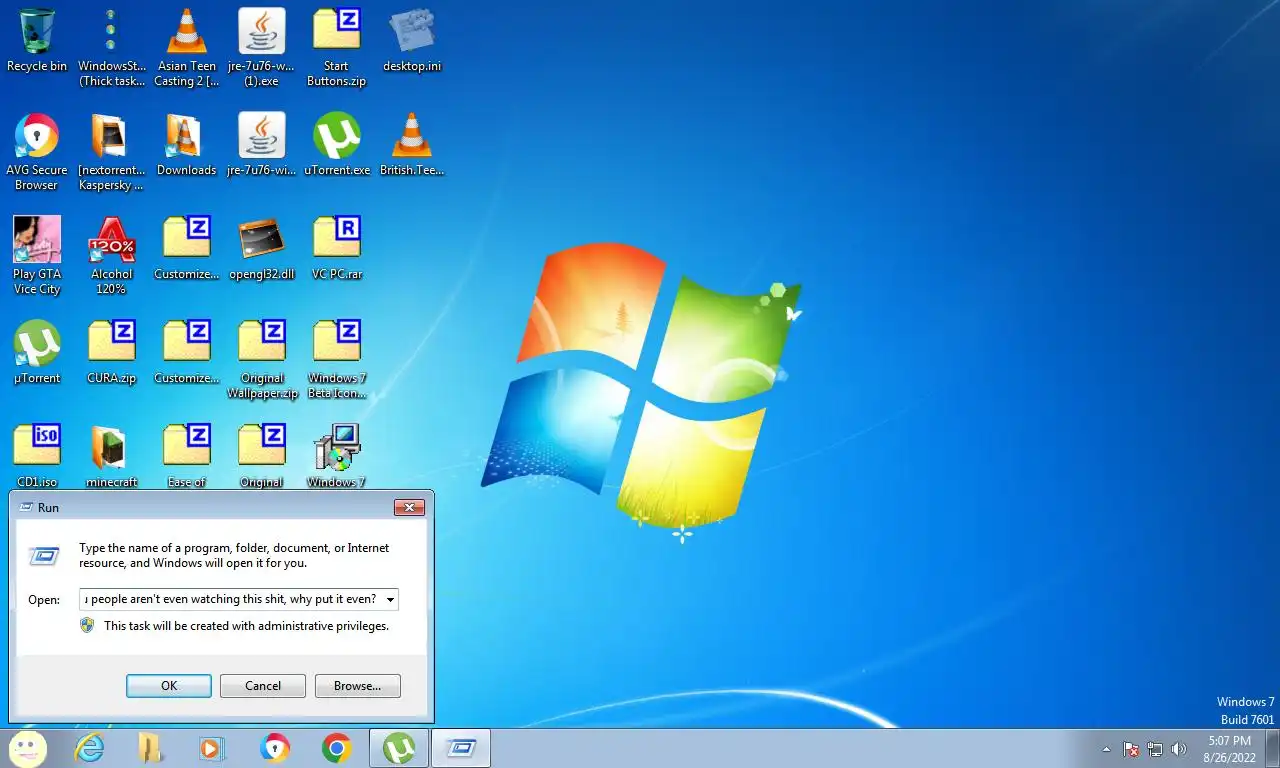Select the [nextorrent... Kaspersky folder icon
The height and width of the screenshot is (768, 1280).
point(112,151)
